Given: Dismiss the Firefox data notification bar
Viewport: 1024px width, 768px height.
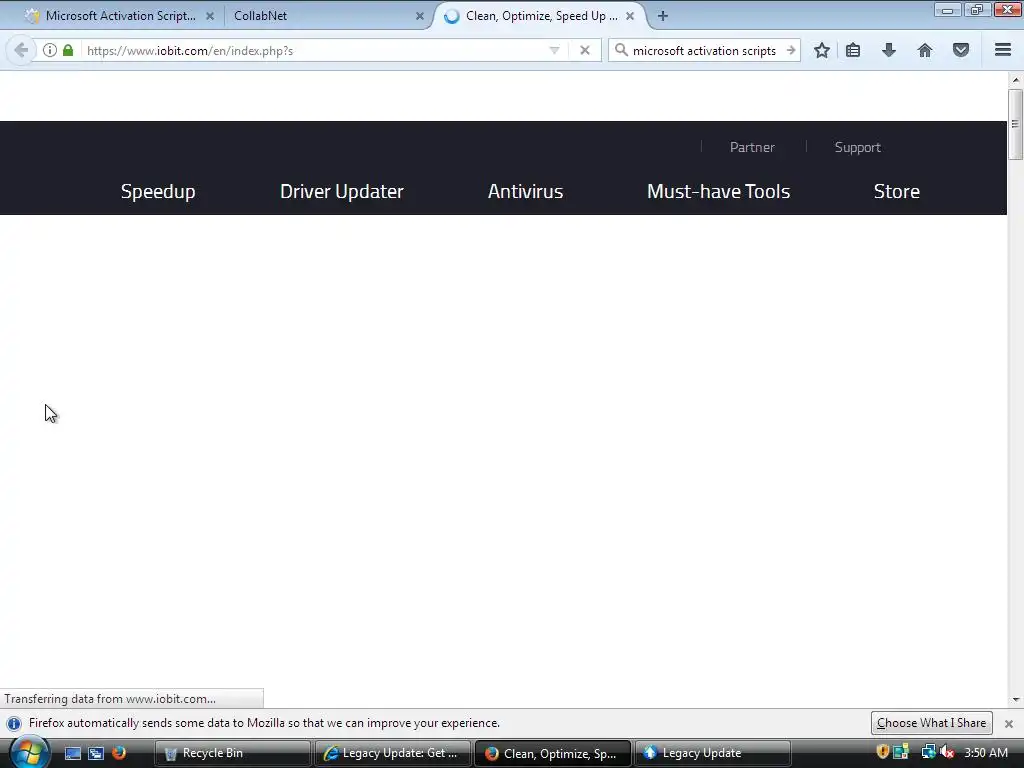Looking at the screenshot, I should pos(1009,724).
